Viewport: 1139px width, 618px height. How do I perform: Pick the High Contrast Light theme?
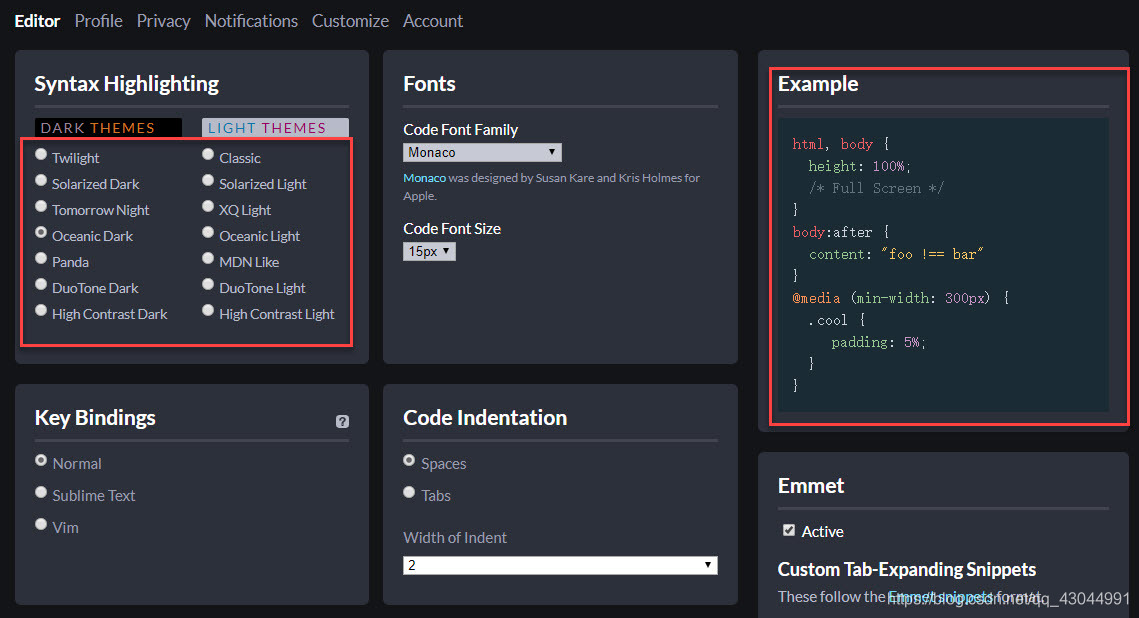[208, 311]
